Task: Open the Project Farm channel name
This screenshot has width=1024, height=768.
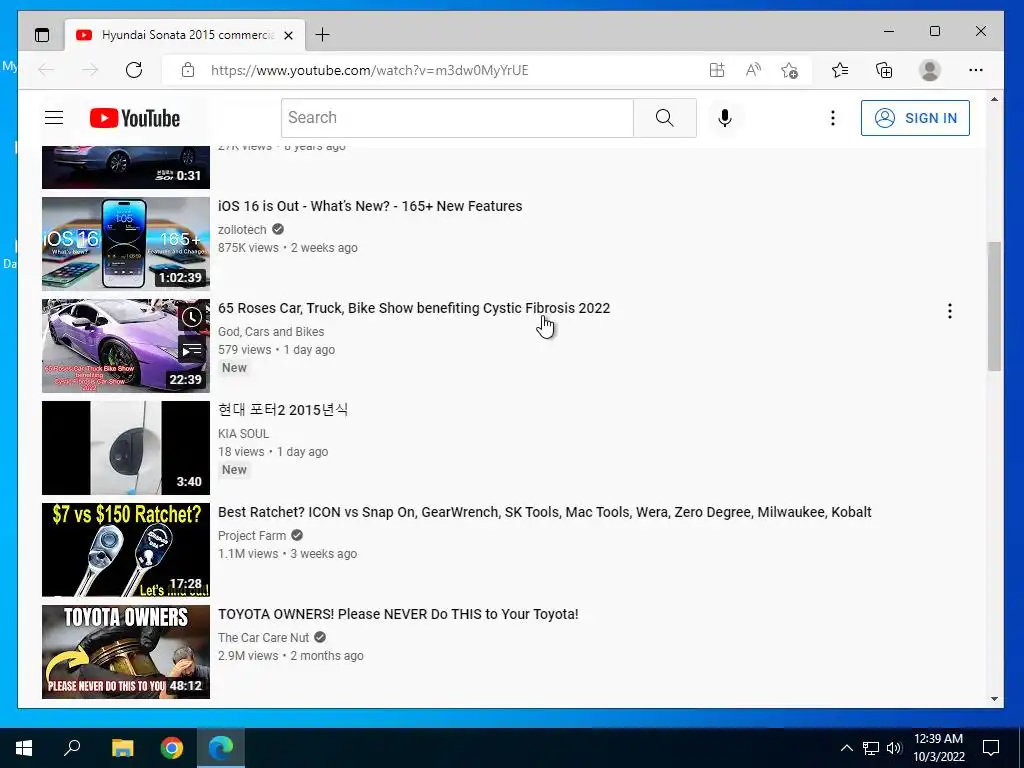Action: click(252, 535)
